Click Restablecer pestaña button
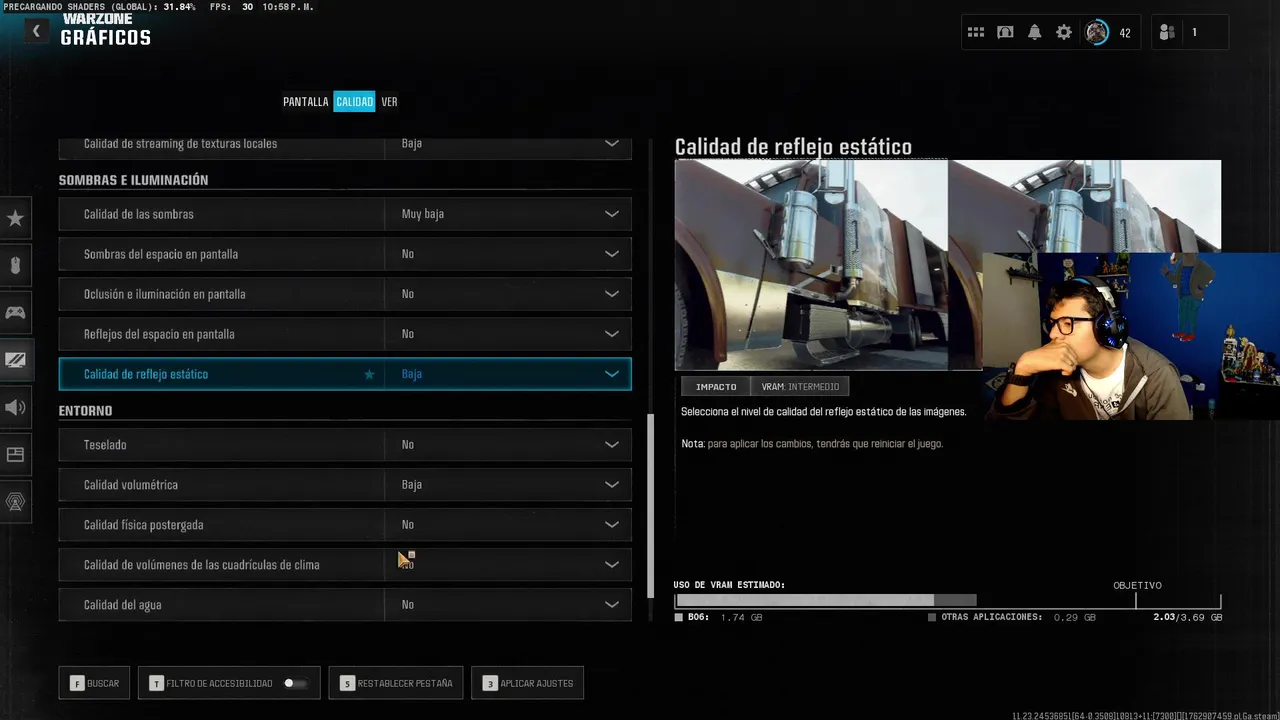This screenshot has width=1280, height=720. (396, 683)
